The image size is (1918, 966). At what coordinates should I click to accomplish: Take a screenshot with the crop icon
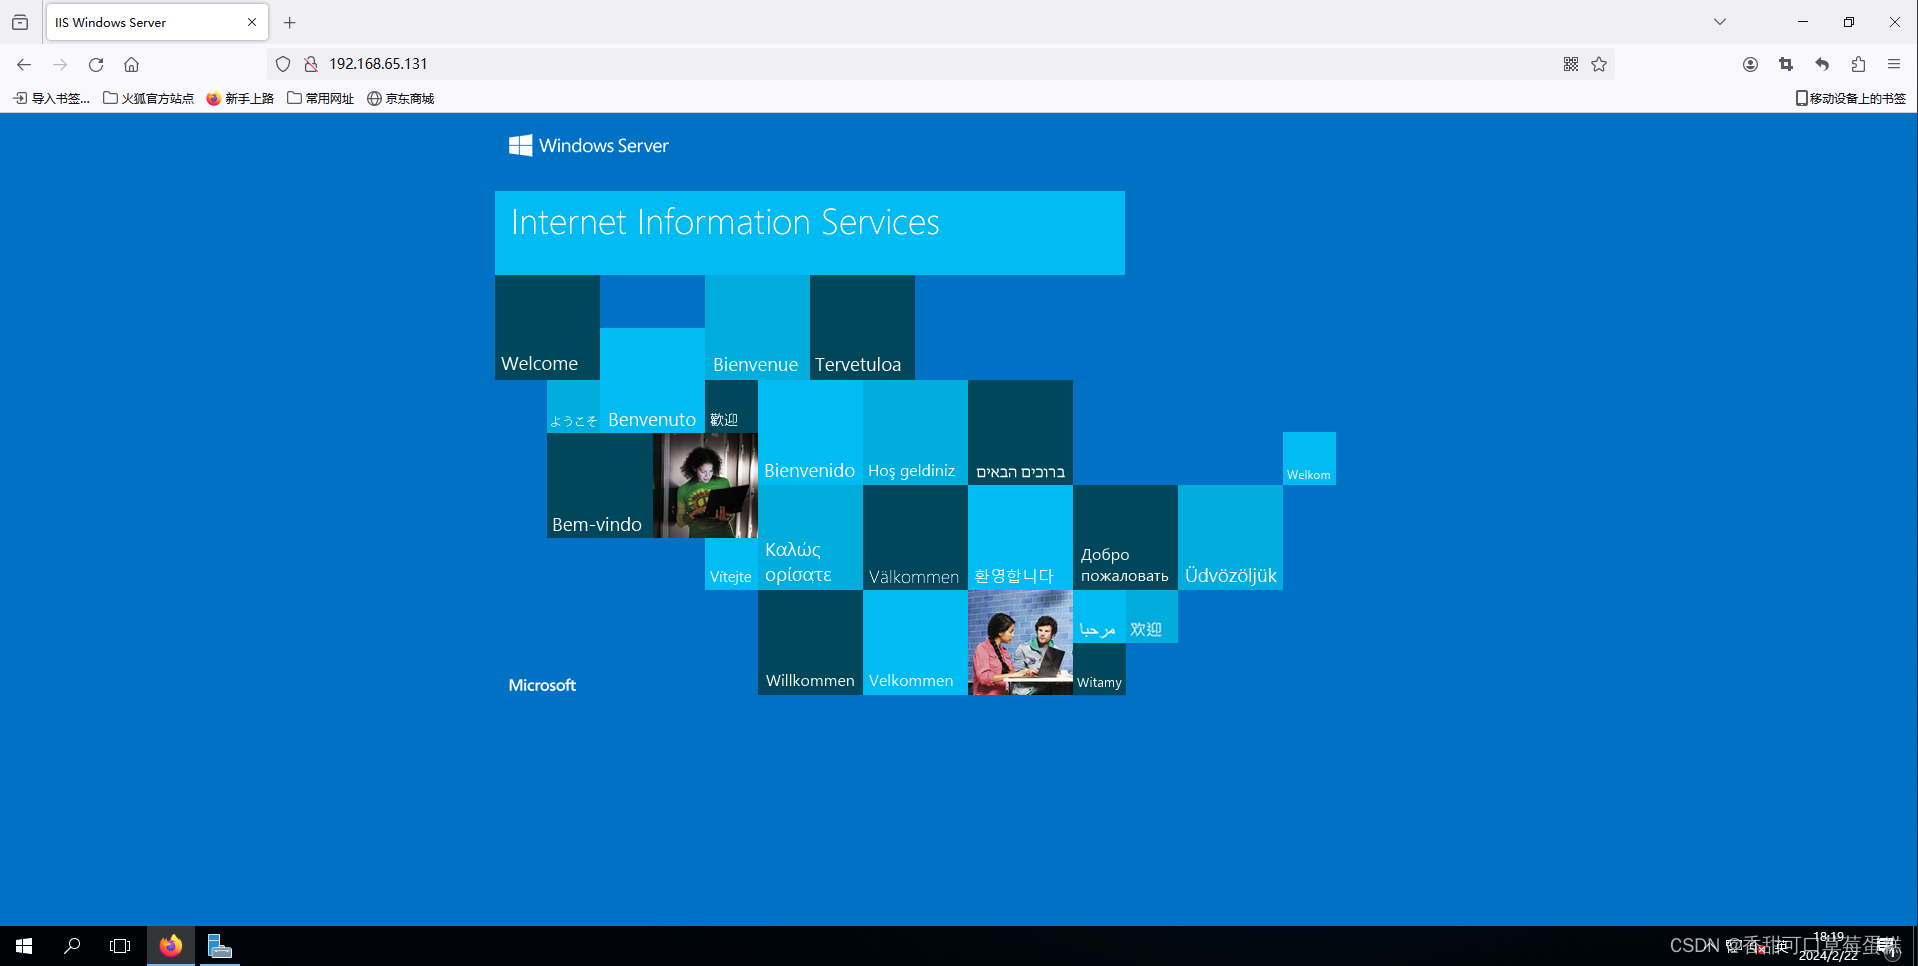pyautogui.click(x=1786, y=64)
